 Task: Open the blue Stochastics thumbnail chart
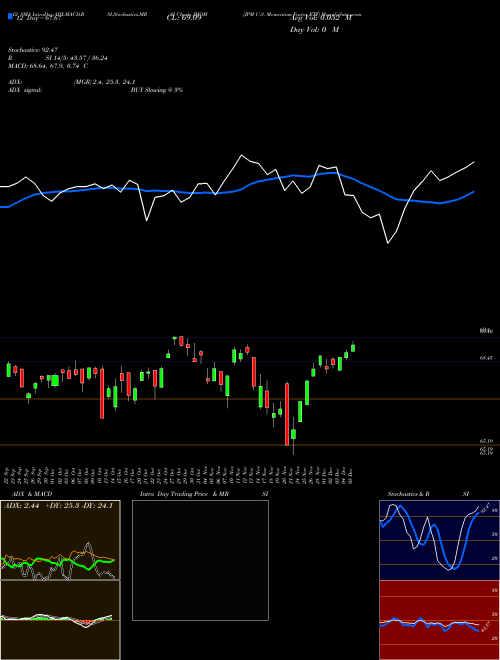click(439, 540)
